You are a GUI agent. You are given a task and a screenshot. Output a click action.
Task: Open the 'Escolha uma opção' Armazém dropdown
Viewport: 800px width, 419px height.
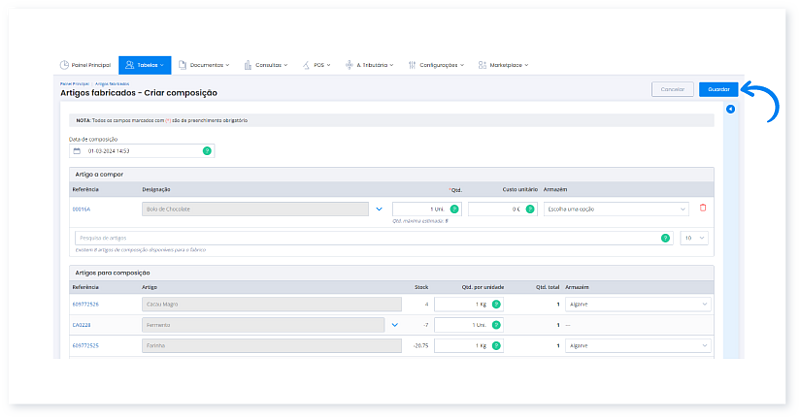(x=614, y=209)
